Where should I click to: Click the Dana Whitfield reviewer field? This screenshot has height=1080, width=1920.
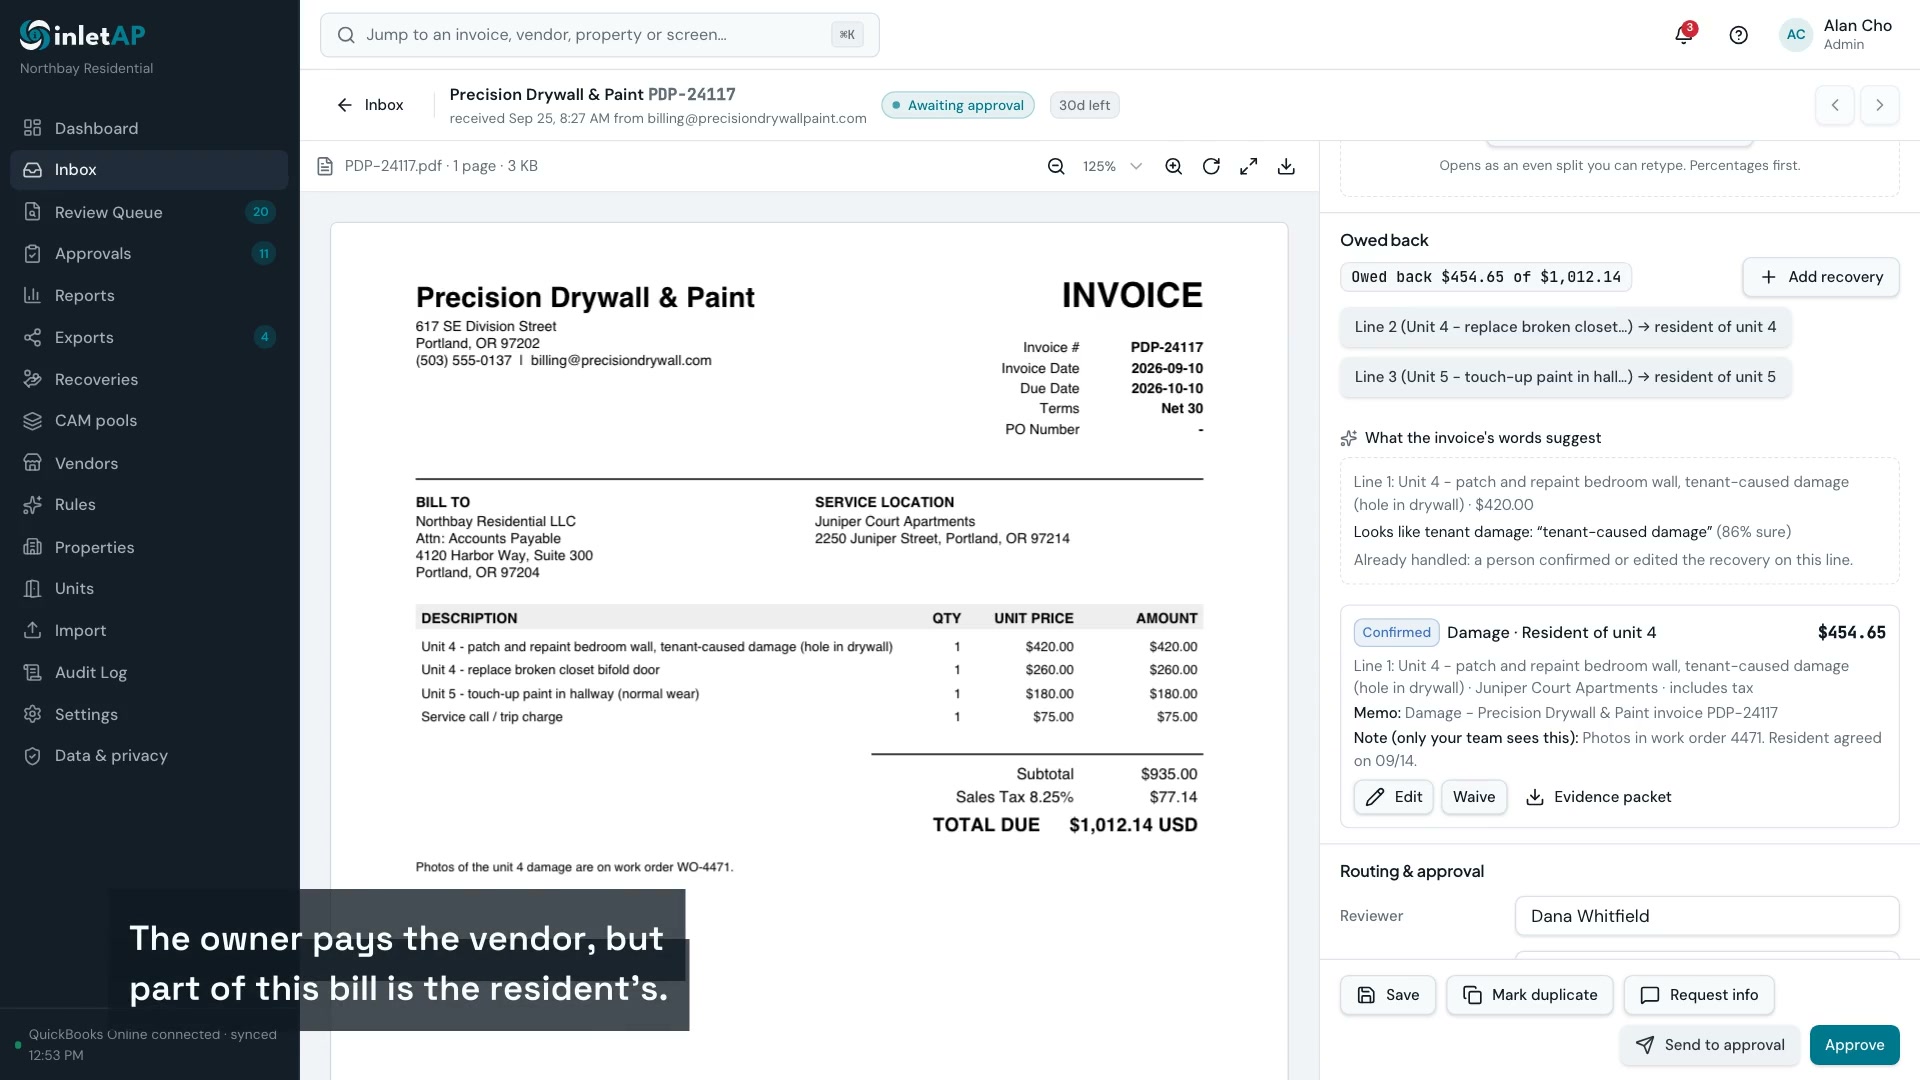point(1707,916)
